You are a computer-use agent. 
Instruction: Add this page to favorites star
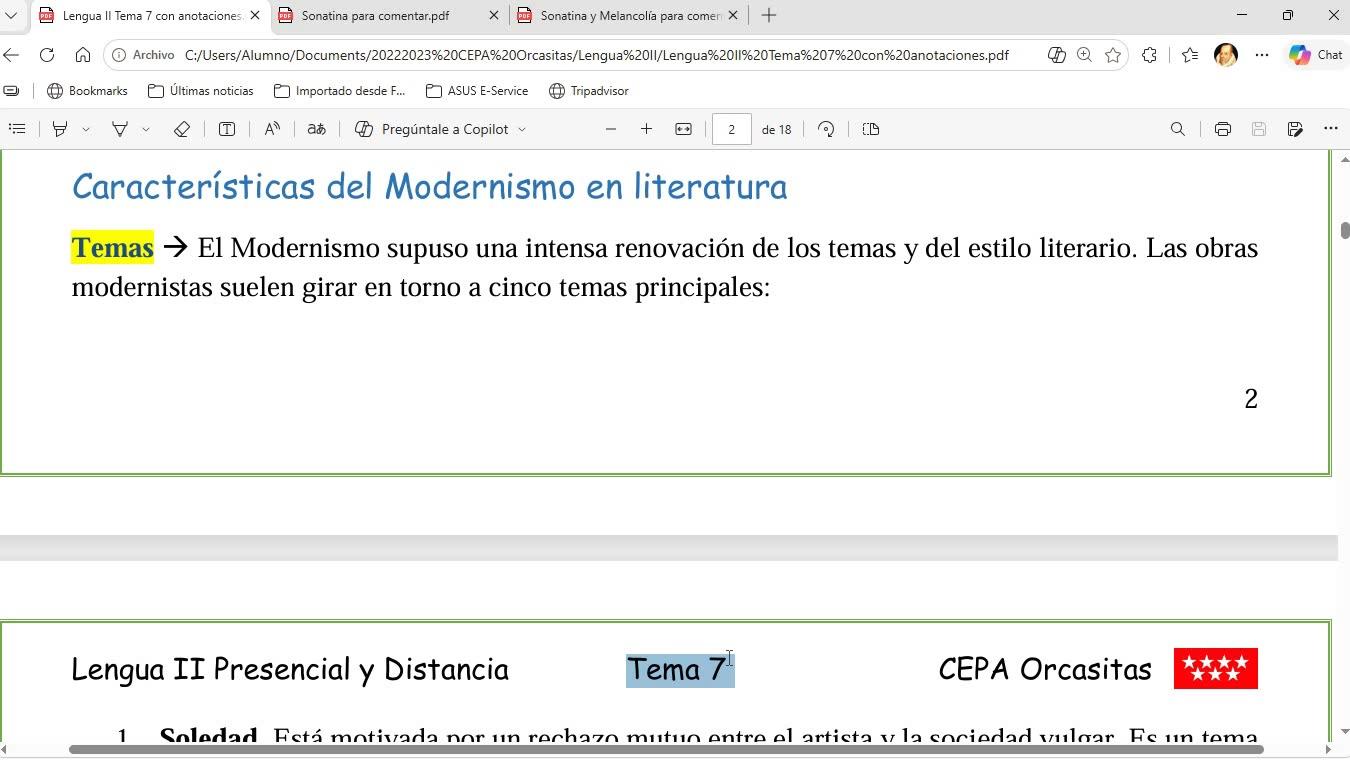click(1113, 55)
